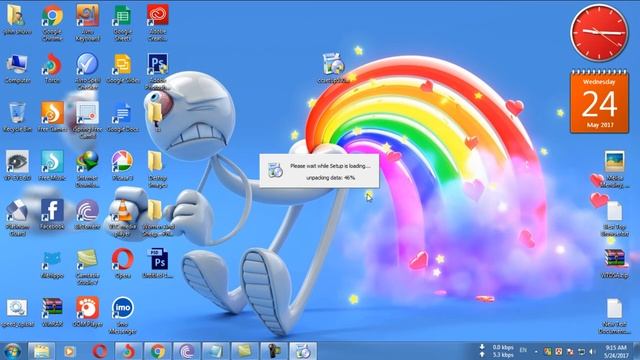Image resolution: width=640 pixels, height=360 pixels.
Task: Open the setup installer icon beside the rainbow
Action: [x=333, y=68]
